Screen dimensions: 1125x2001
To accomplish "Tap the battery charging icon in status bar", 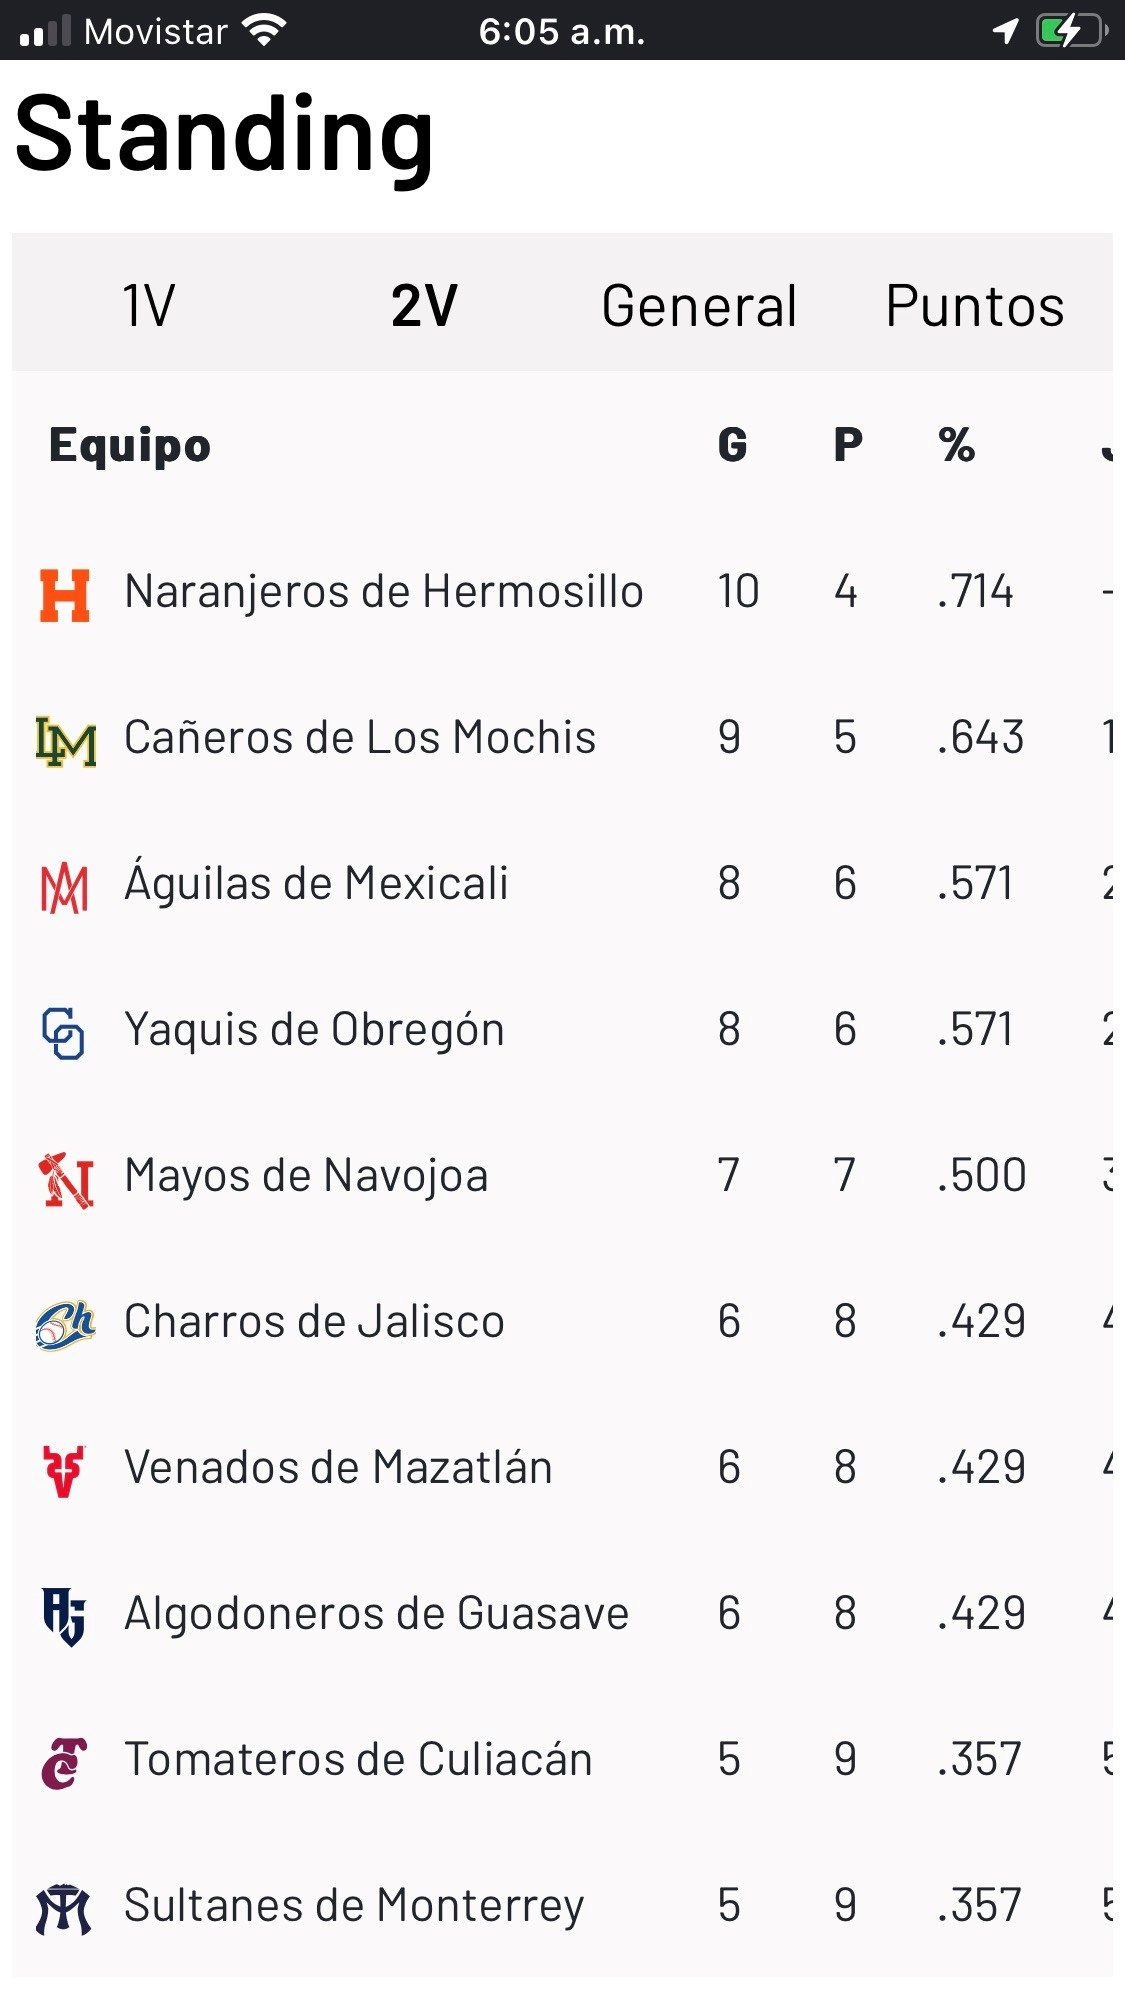I will coord(1071,31).
